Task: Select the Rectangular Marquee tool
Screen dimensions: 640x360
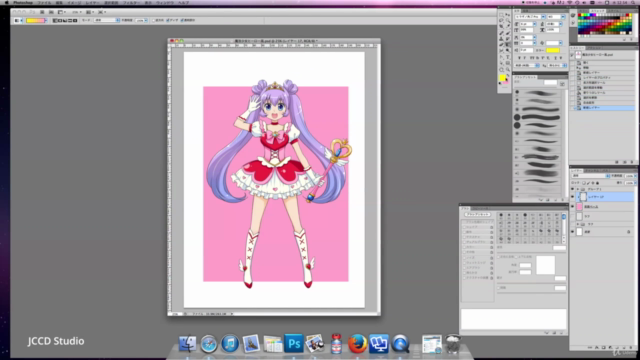Action: [501, 15]
